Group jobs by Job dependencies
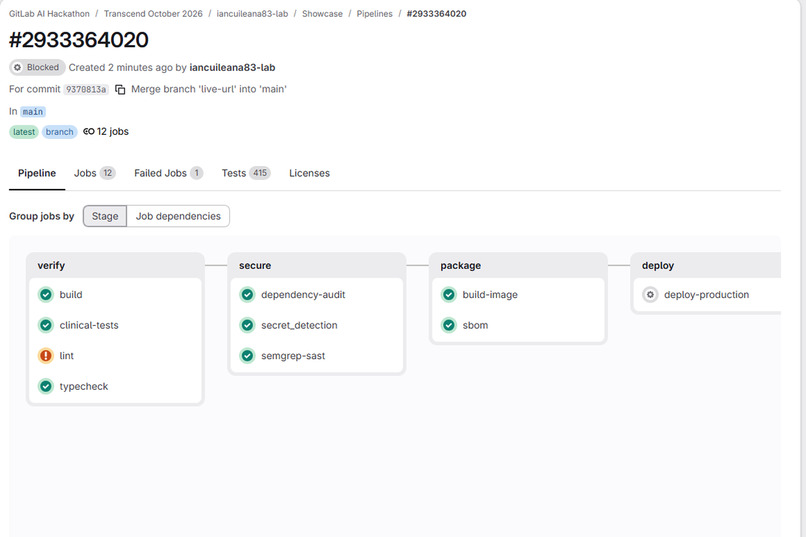Image resolution: width=806 pixels, height=537 pixels. point(178,216)
